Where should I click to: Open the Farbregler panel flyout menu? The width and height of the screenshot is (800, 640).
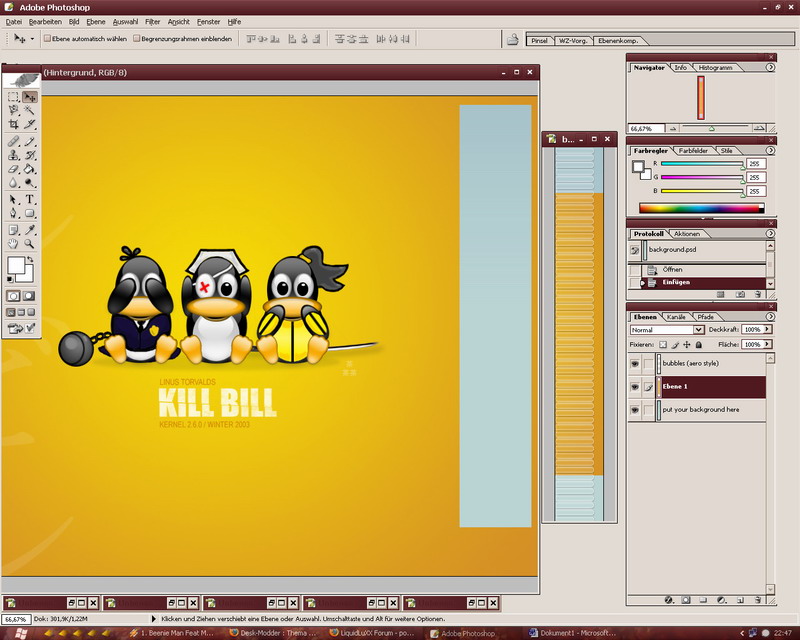pos(770,151)
